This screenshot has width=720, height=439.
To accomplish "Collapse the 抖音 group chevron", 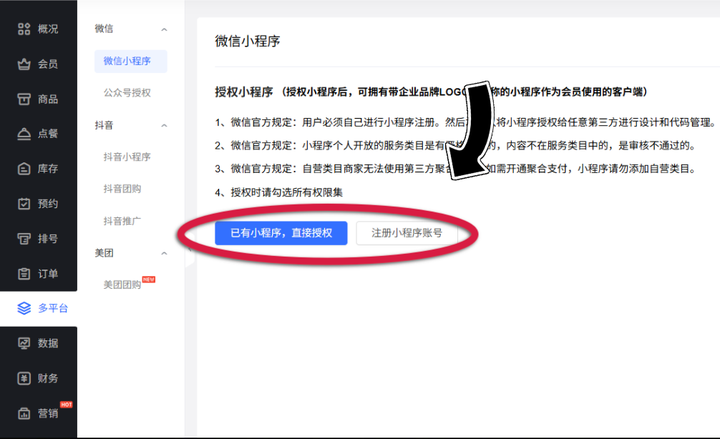I will pos(164,125).
